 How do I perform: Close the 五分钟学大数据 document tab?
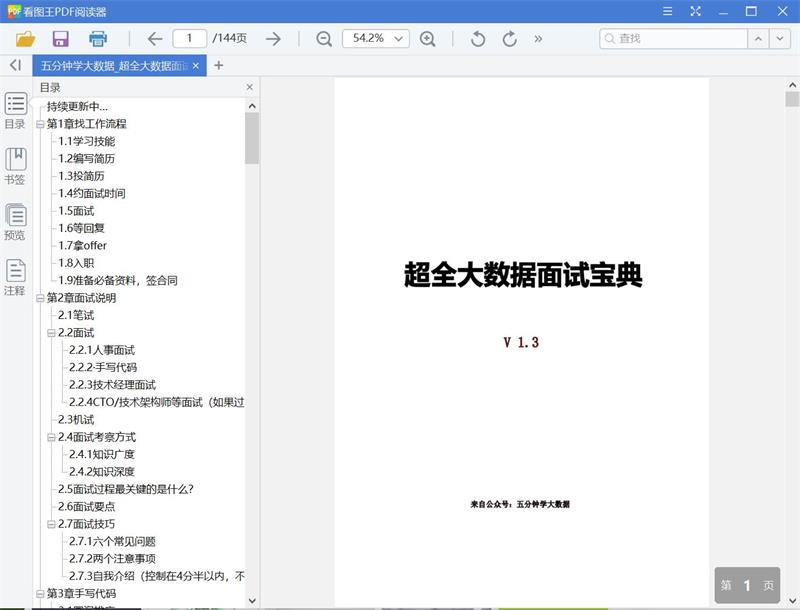196,66
